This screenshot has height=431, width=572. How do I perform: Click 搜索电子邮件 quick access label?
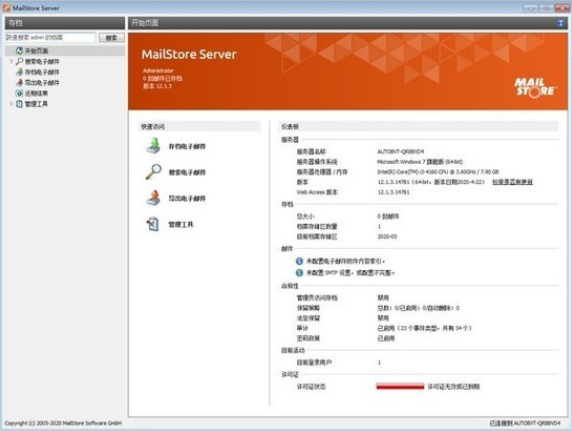187,172
